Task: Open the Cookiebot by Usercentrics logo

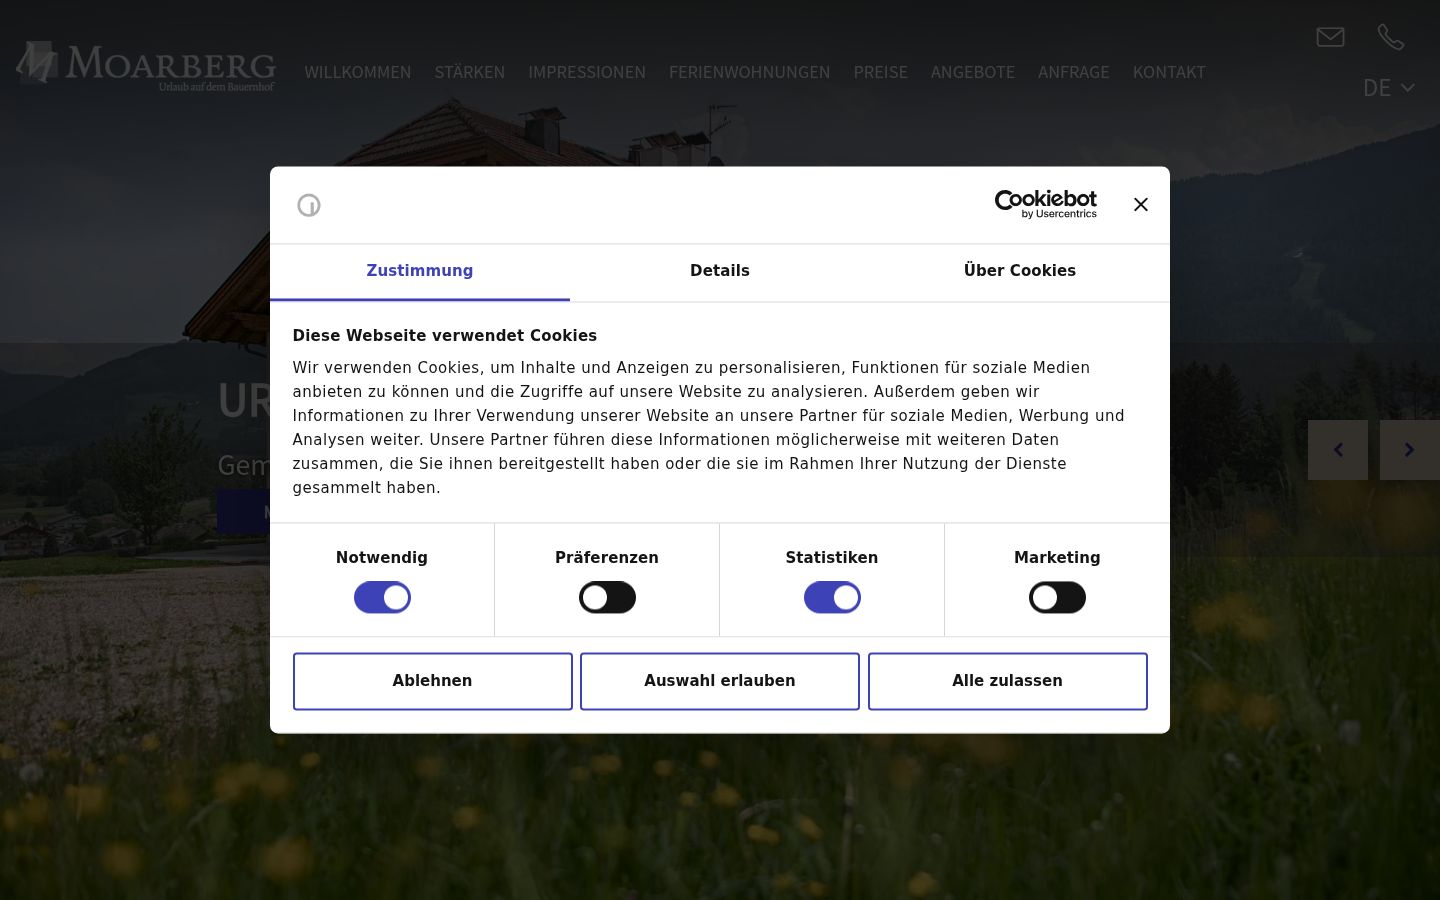Action: pyautogui.click(x=1046, y=204)
